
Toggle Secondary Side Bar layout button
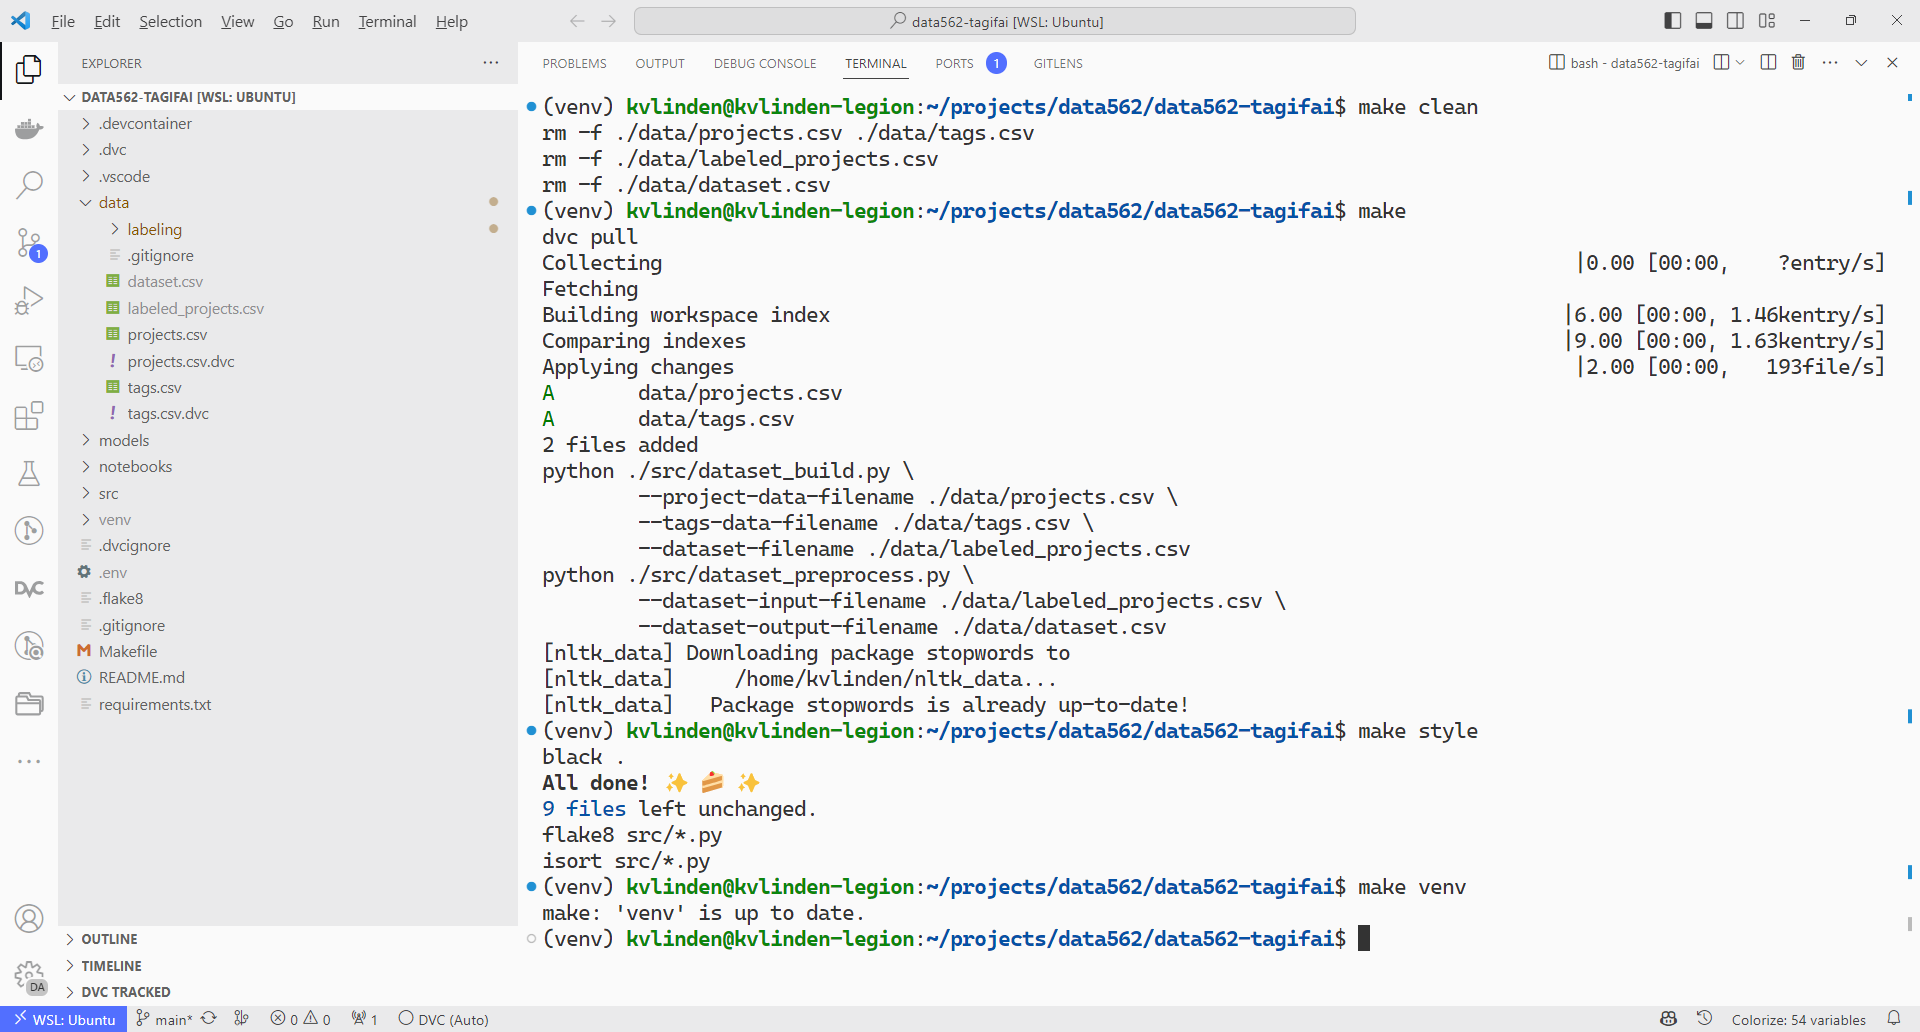point(1736,21)
